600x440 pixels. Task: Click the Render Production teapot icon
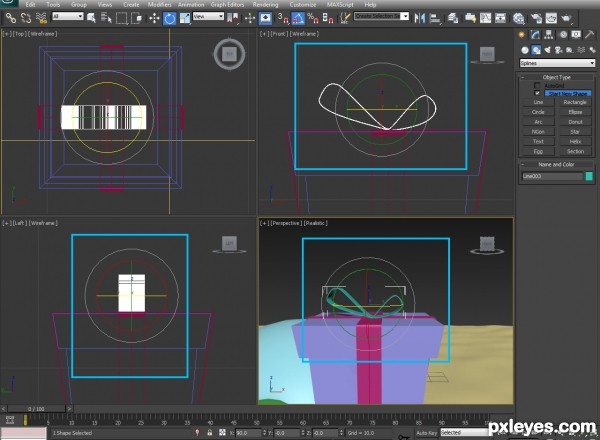(x=566, y=18)
